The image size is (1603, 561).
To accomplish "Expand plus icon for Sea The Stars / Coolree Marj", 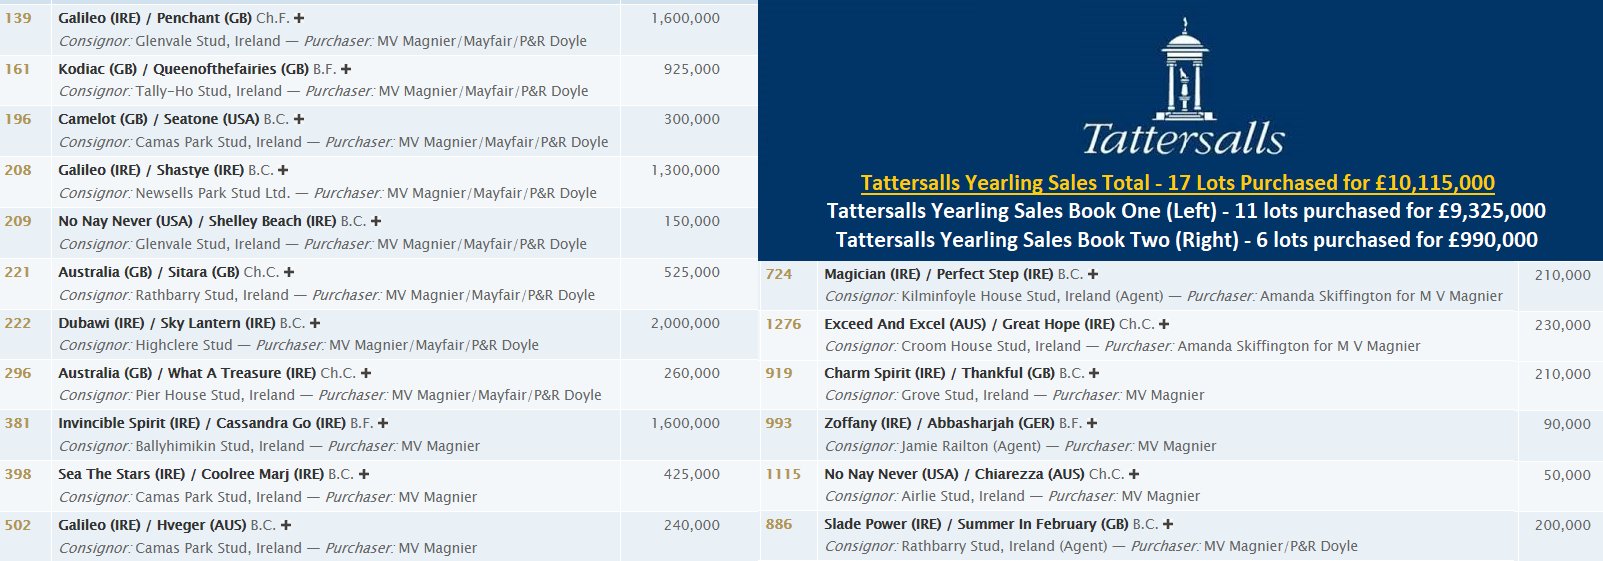I will pyautogui.click(x=364, y=475).
